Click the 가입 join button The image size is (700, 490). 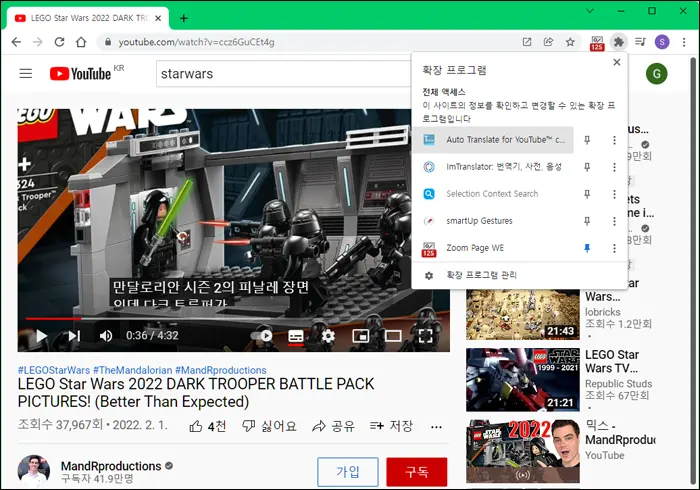point(348,472)
